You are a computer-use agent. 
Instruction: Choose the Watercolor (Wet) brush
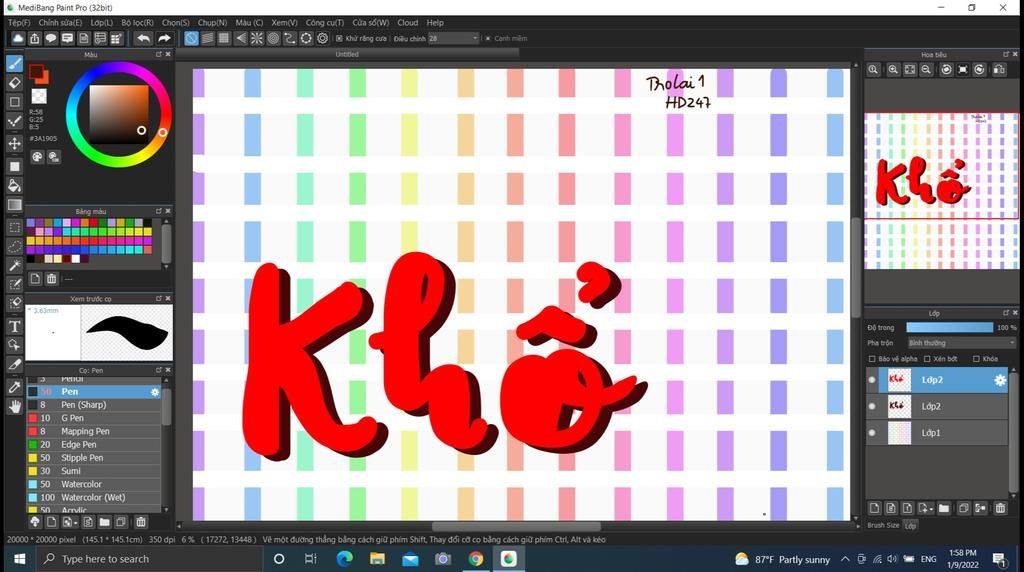pyautogui.click(x=94, y=497)
